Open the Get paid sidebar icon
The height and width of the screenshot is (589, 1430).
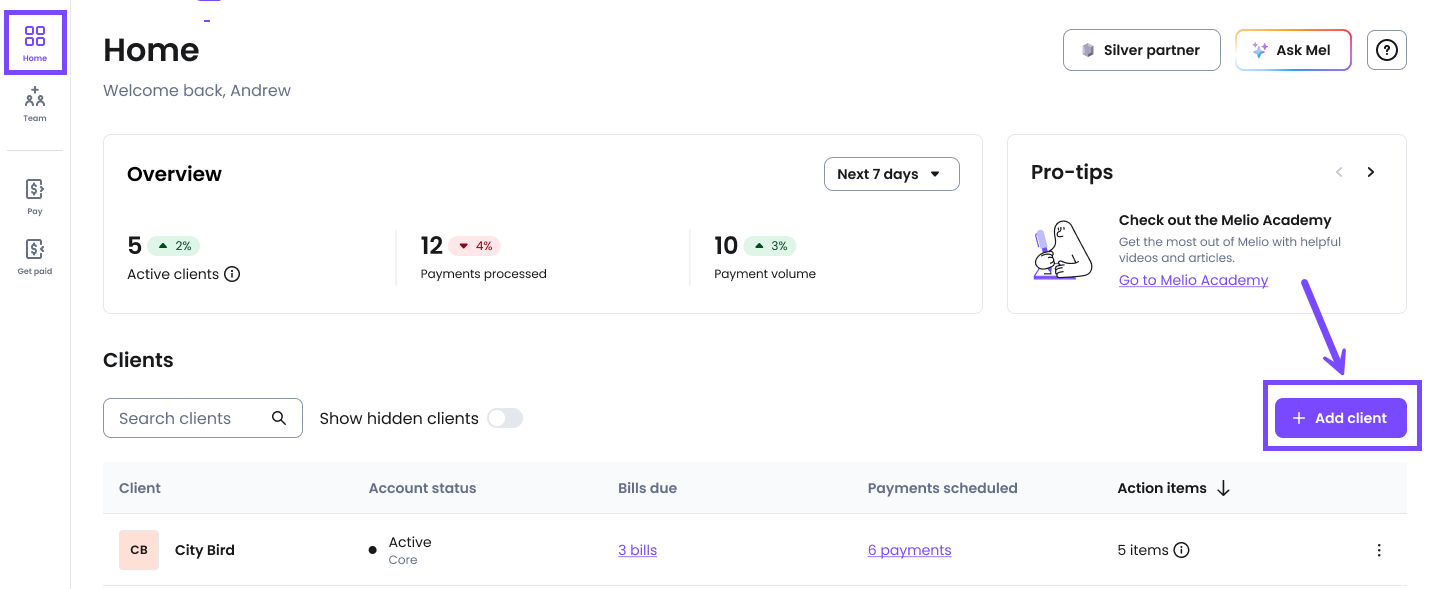pos(35,256)
